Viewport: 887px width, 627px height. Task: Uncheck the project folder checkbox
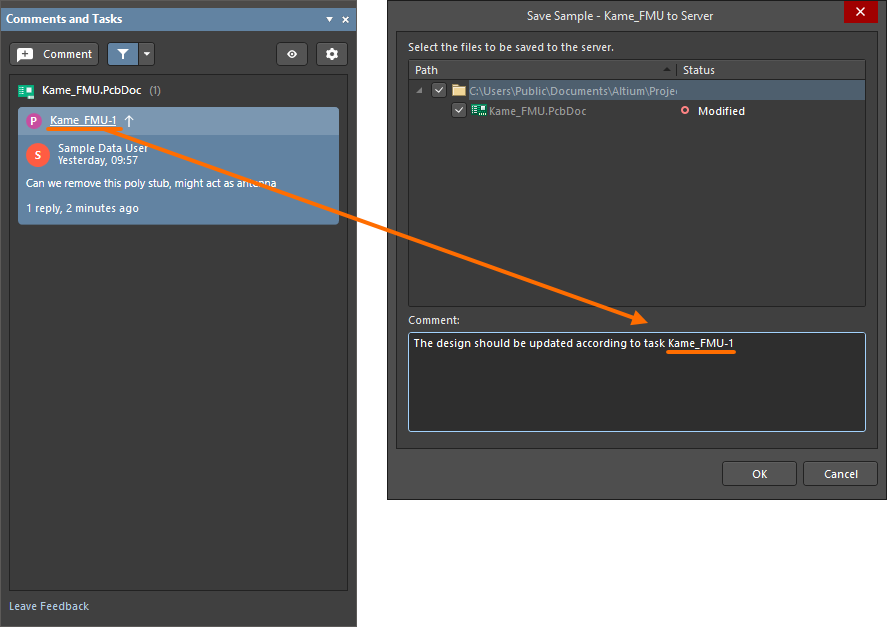[439, 90]
